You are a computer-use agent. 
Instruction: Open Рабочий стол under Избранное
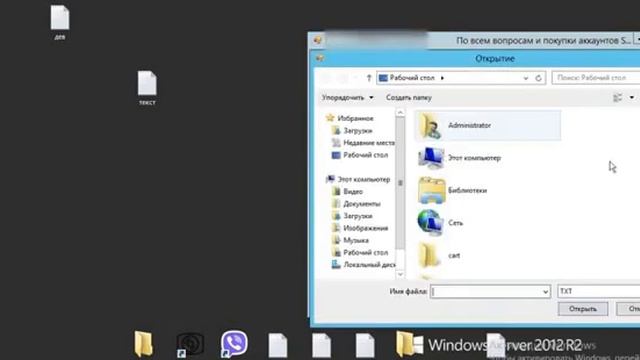(x=360, y=155)
